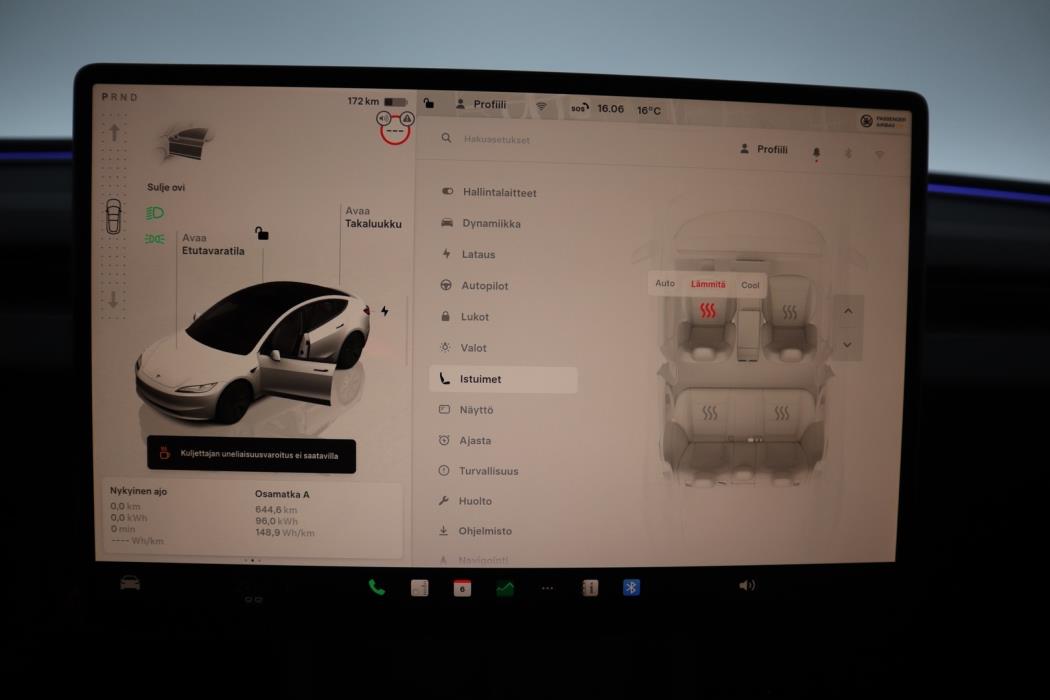Click the down chevron beside the seat diagram
This screenshot has height=700, width=1050.
click(847, 344)
